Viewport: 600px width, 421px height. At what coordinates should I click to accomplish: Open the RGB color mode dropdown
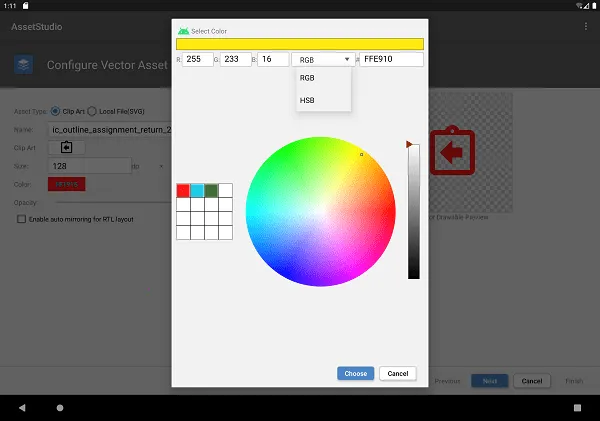(x=323, y=60)
